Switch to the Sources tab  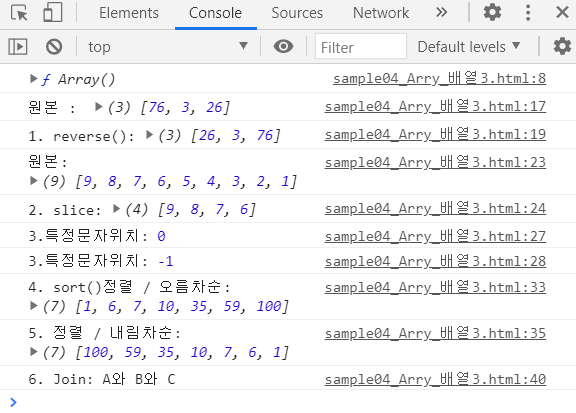tap(297, 13)
